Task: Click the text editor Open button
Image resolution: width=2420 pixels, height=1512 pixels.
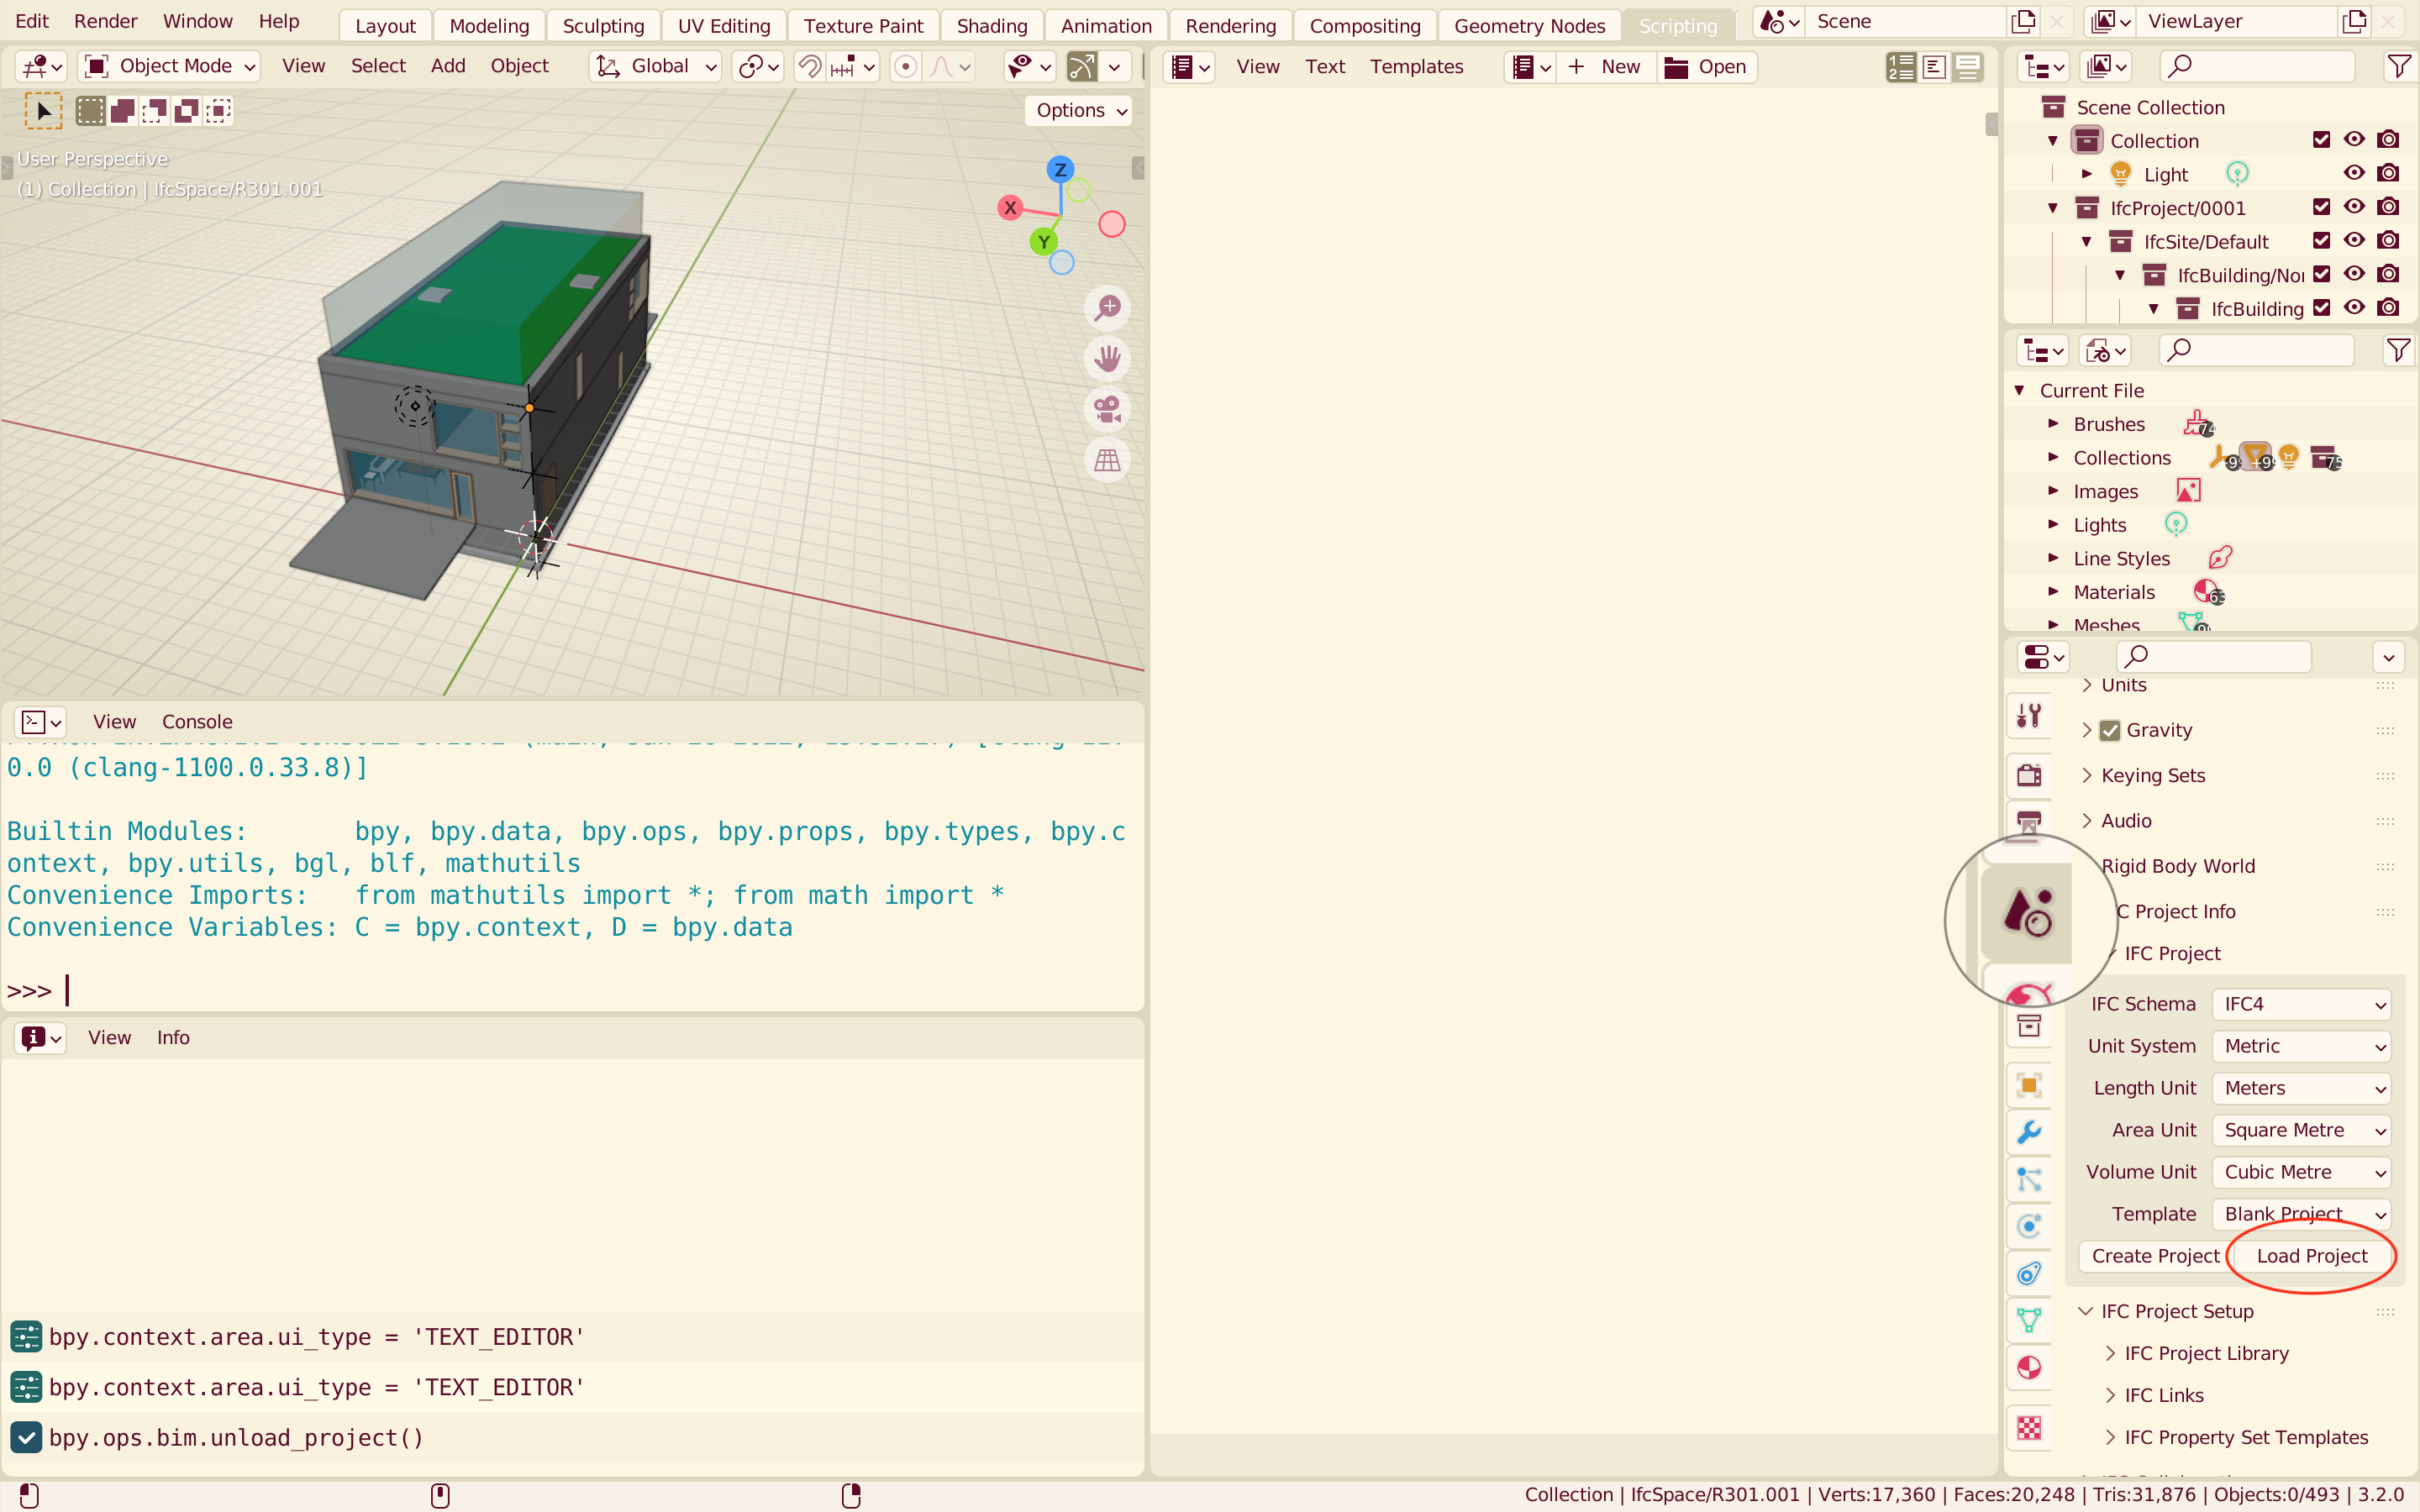Action: coord(1706,67)
